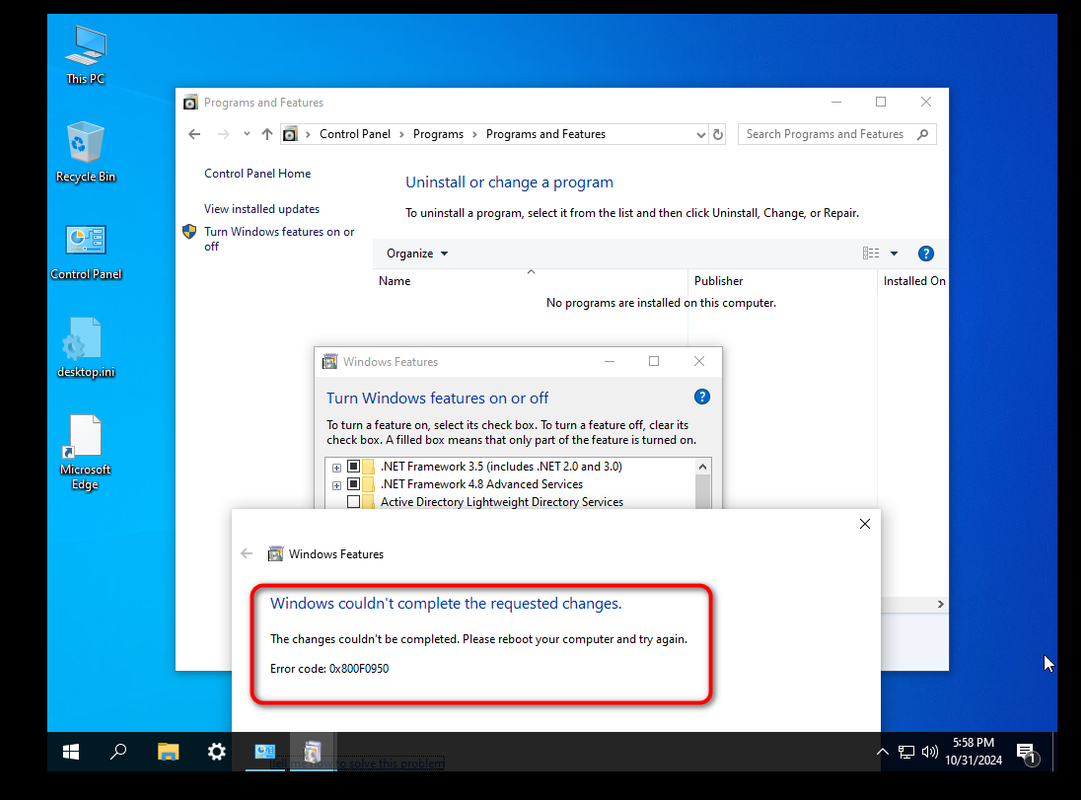
Task: Open address bar history dropdown
Action: click(700, 134)
